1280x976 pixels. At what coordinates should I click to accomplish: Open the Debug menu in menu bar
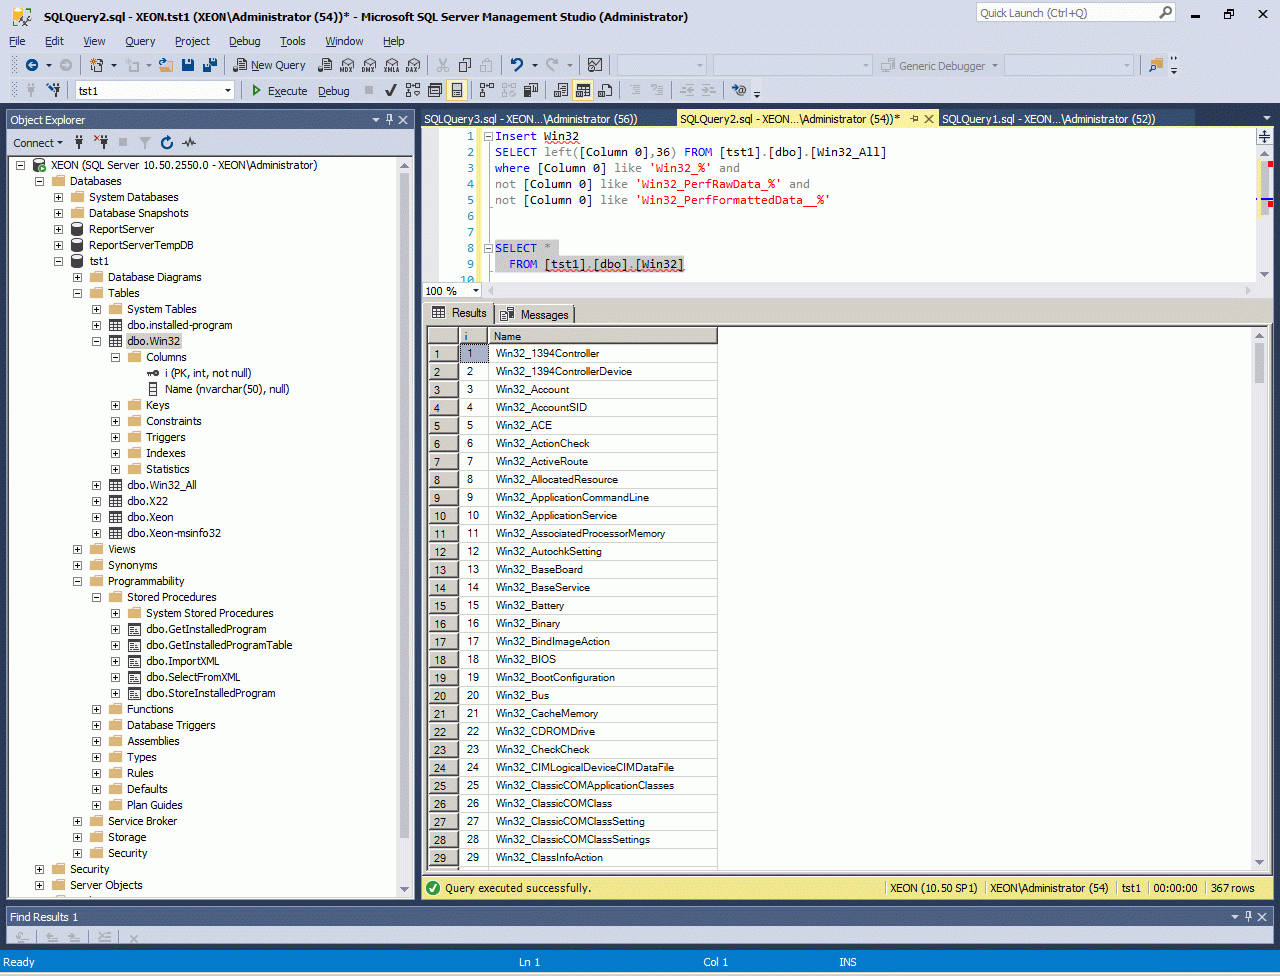click(244, 41)
